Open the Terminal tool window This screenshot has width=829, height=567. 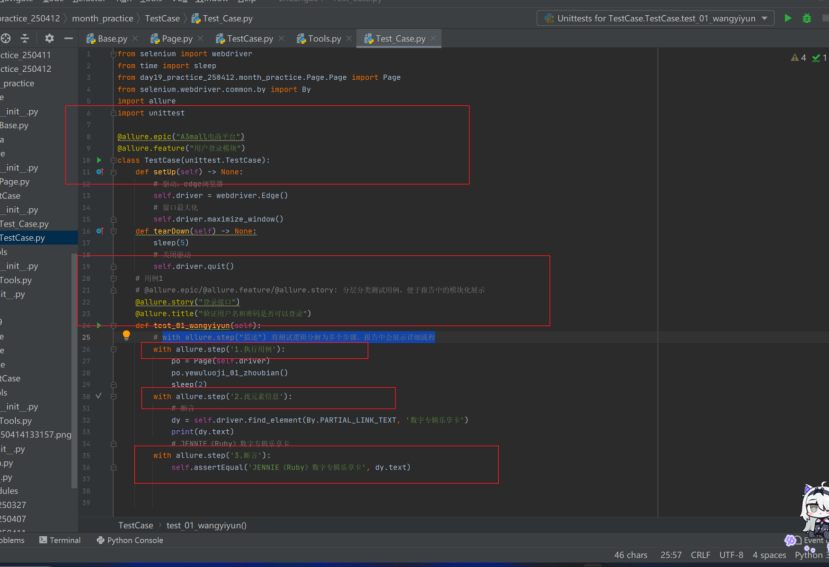(60, 540)
